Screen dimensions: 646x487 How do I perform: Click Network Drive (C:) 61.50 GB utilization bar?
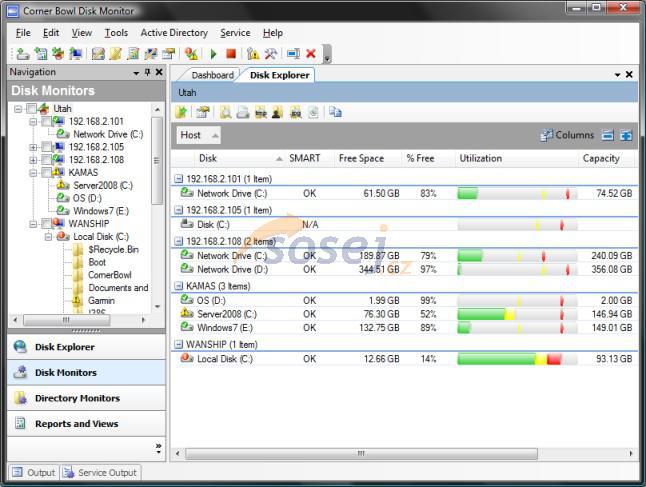tap(517, 193)
